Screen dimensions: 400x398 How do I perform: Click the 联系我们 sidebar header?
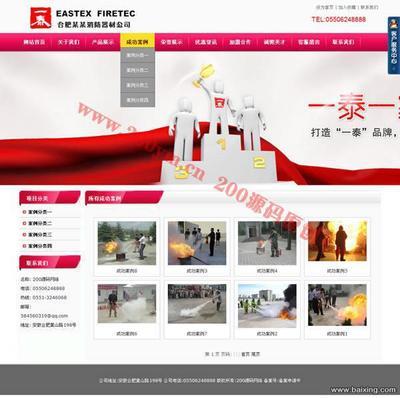[x=50, y=262]
